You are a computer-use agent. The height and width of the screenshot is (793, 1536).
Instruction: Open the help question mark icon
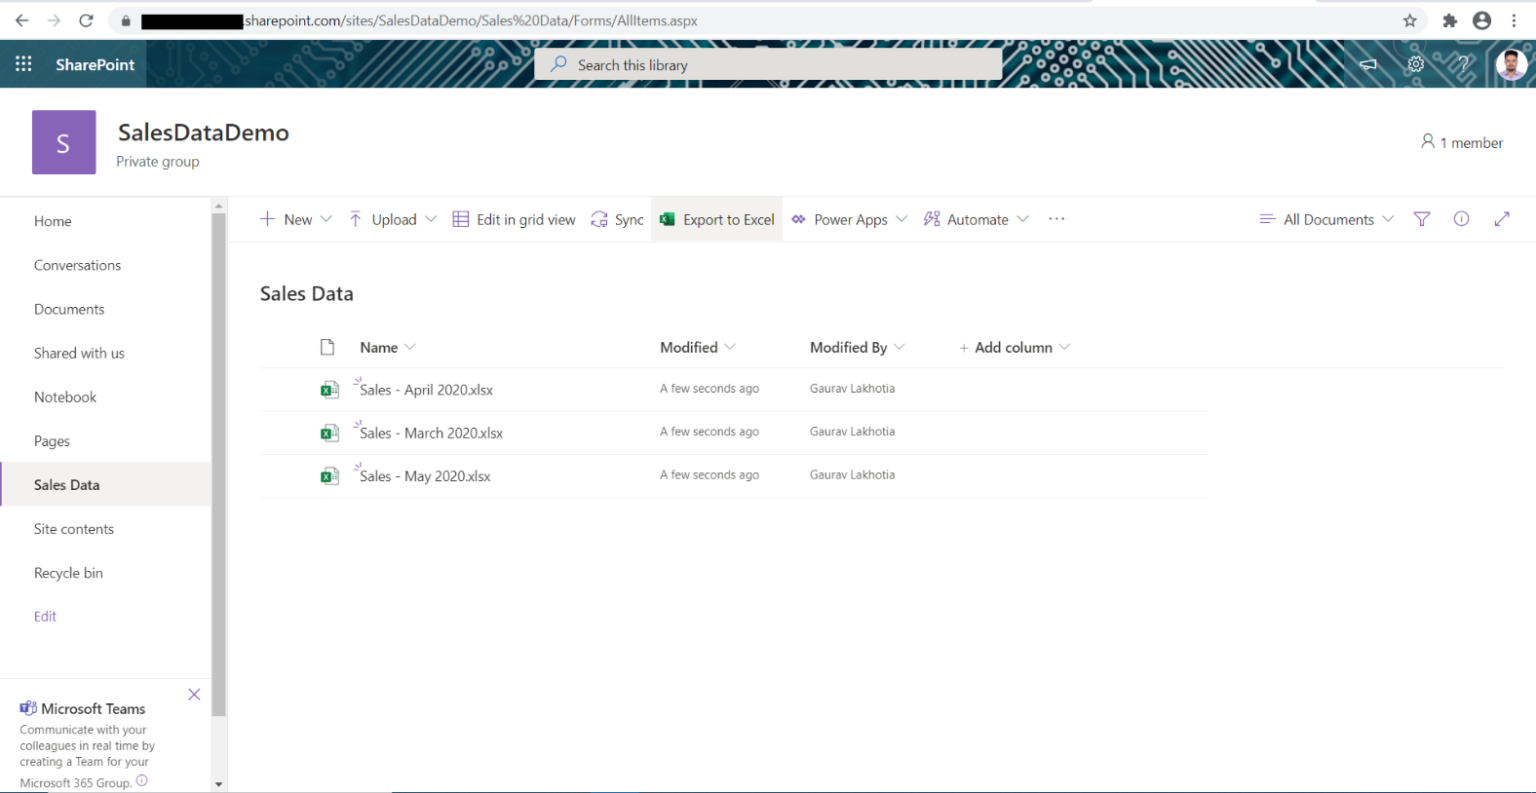click(1462, 64)
